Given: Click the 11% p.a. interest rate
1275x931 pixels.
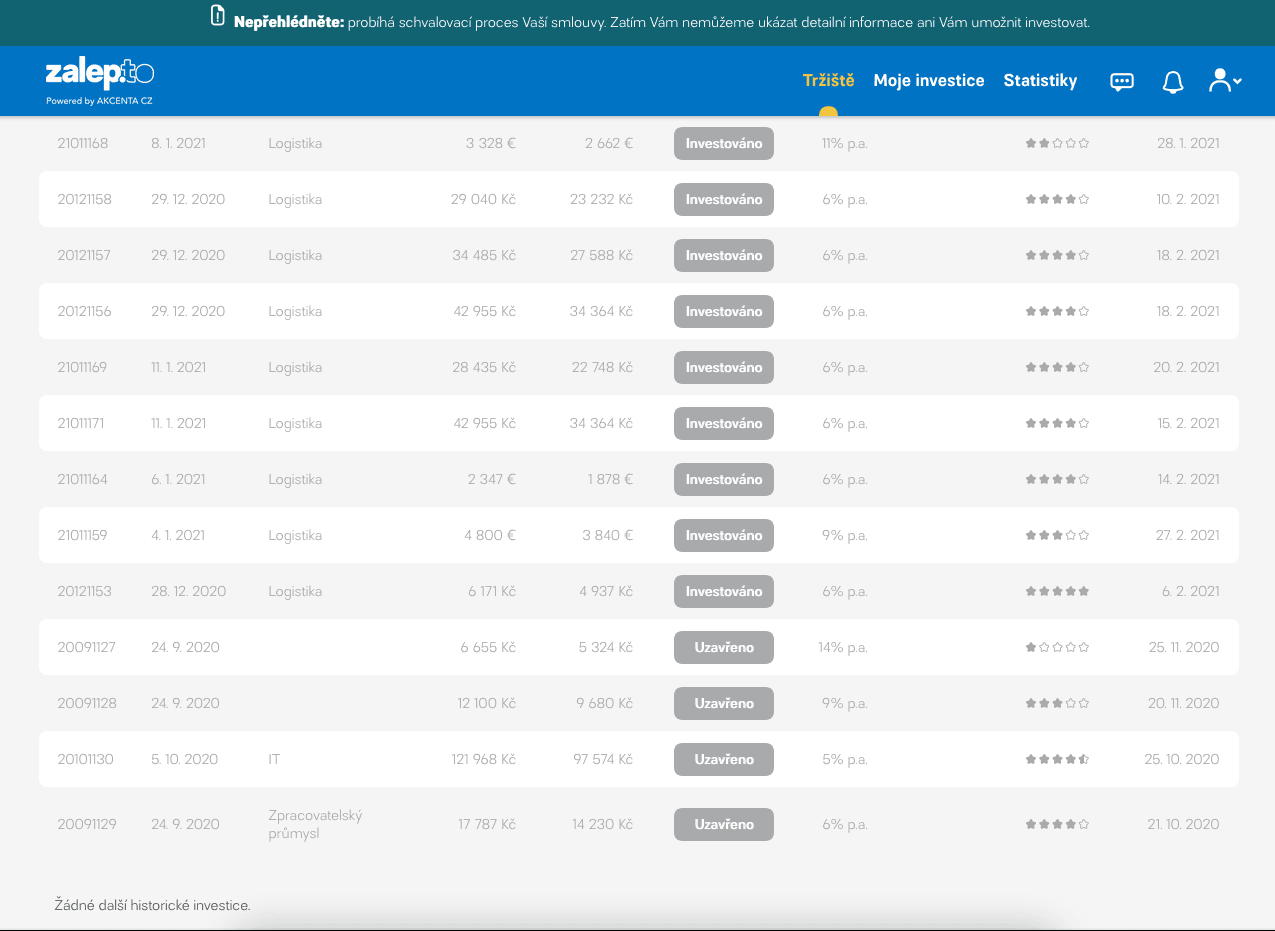Looking at the screenshot, I should coord(845,143).
